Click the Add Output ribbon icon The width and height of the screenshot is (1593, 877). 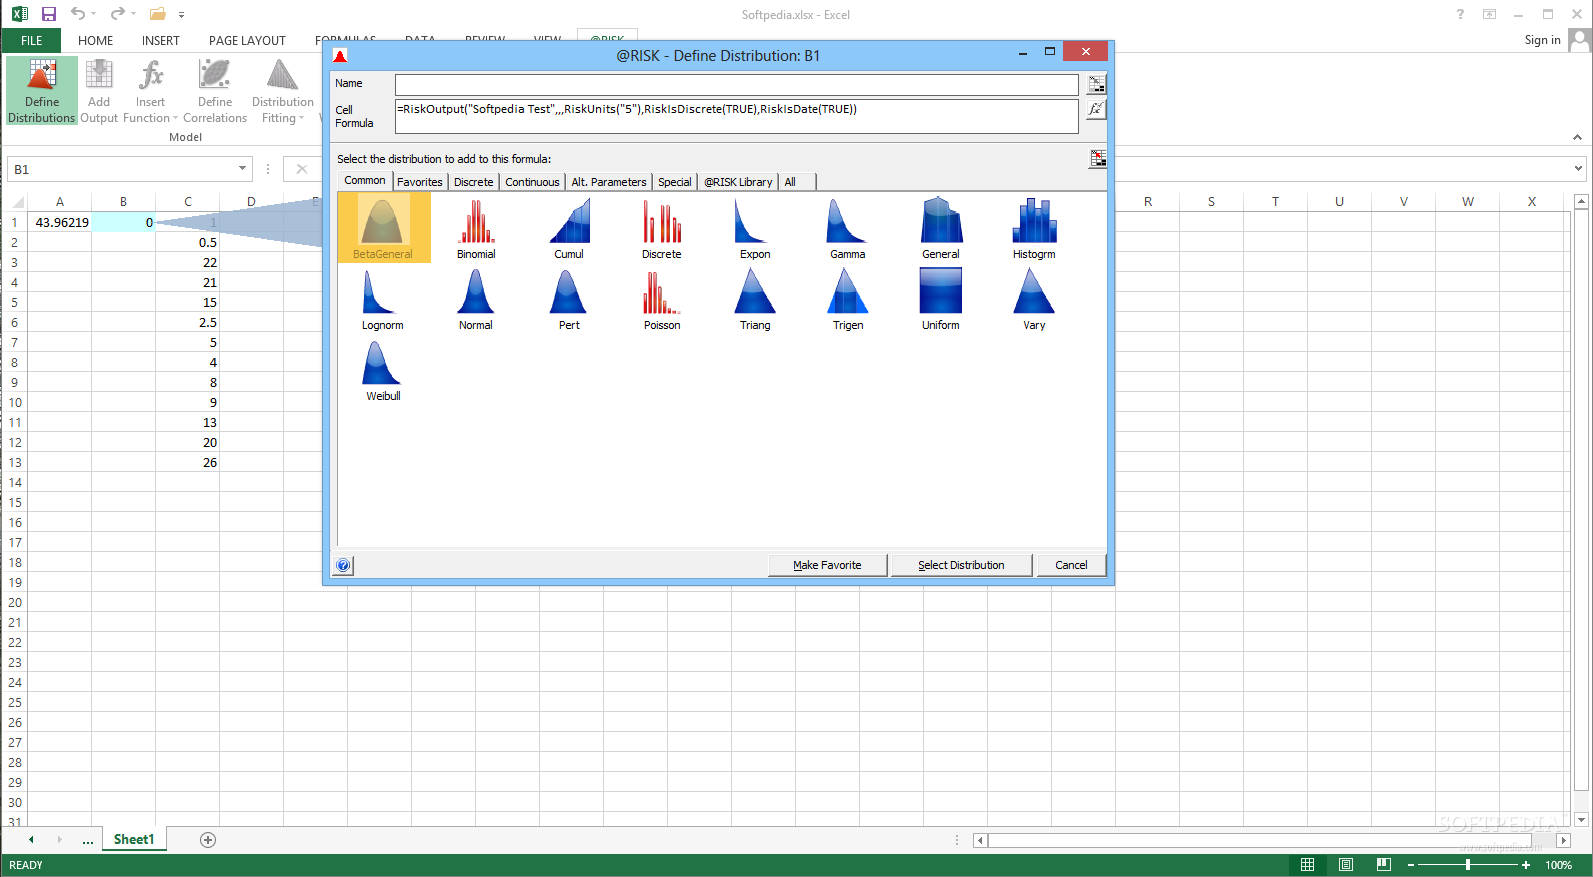tap(99, 91)
